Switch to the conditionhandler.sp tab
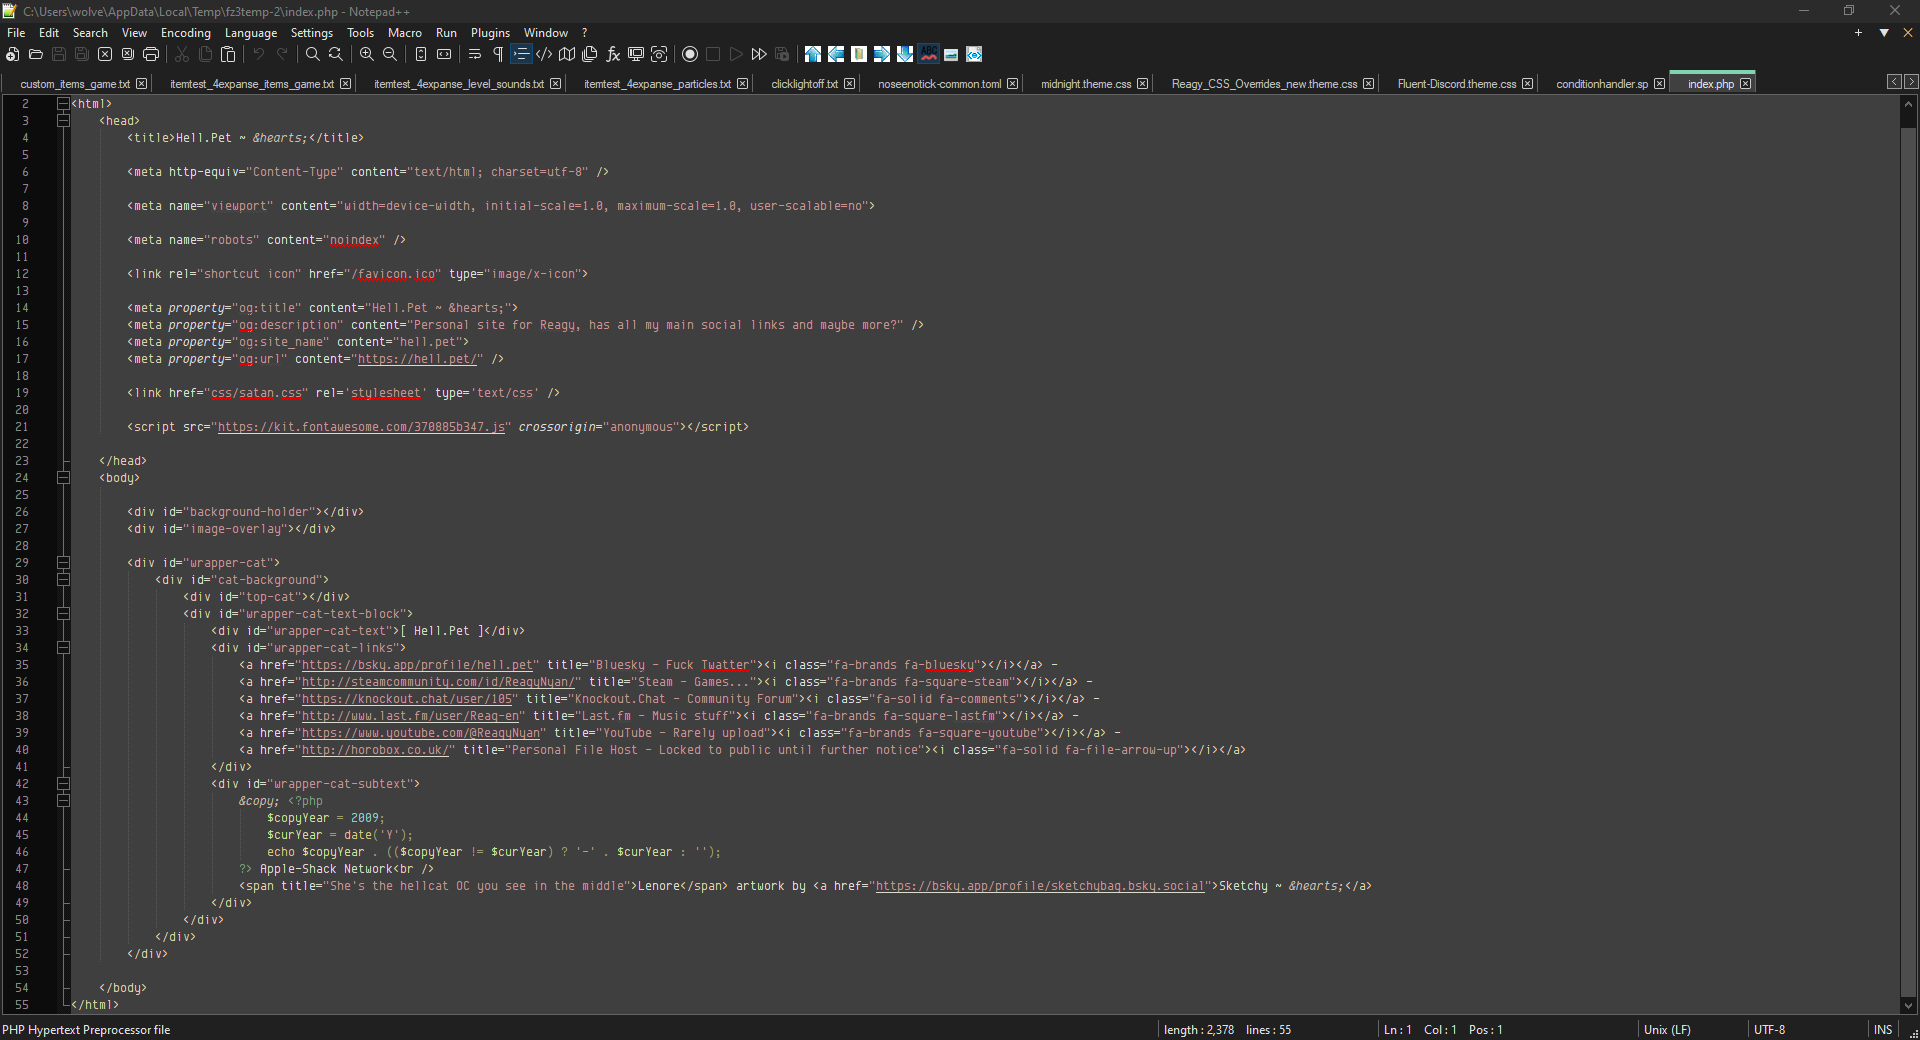 click(x=1602, y=84)
